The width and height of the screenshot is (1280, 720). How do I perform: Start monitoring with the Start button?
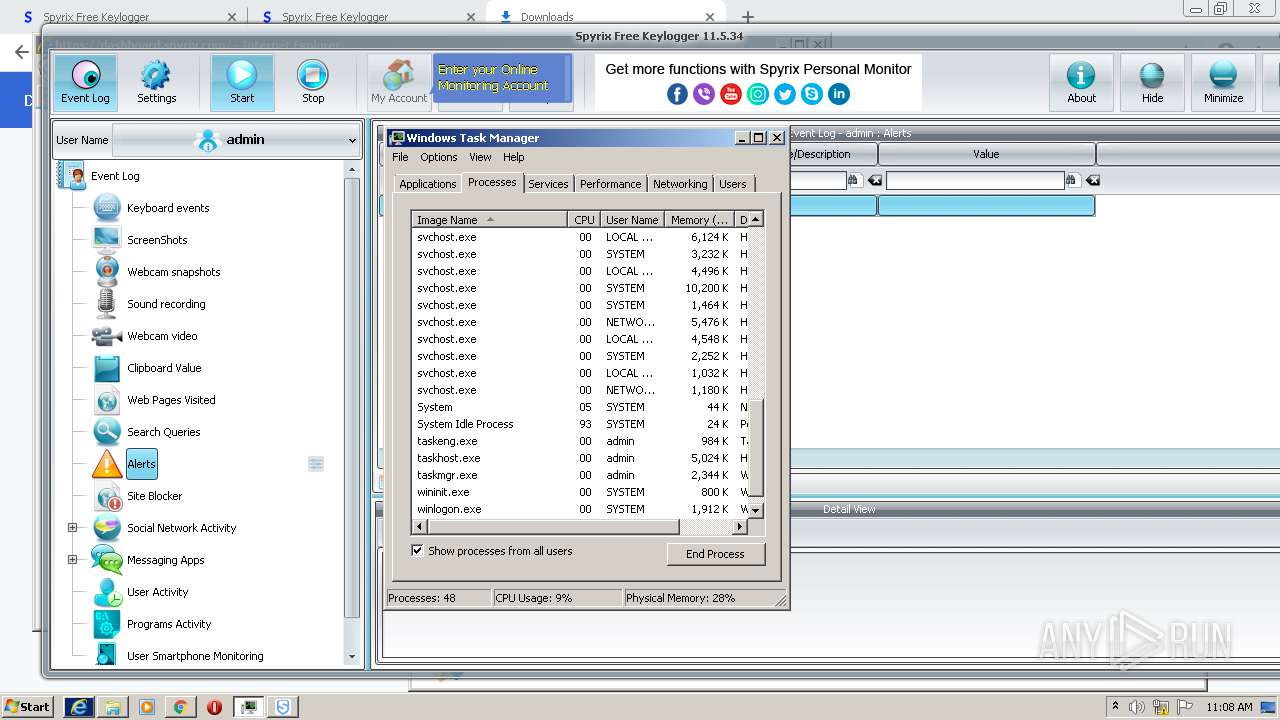click(242, 82)
